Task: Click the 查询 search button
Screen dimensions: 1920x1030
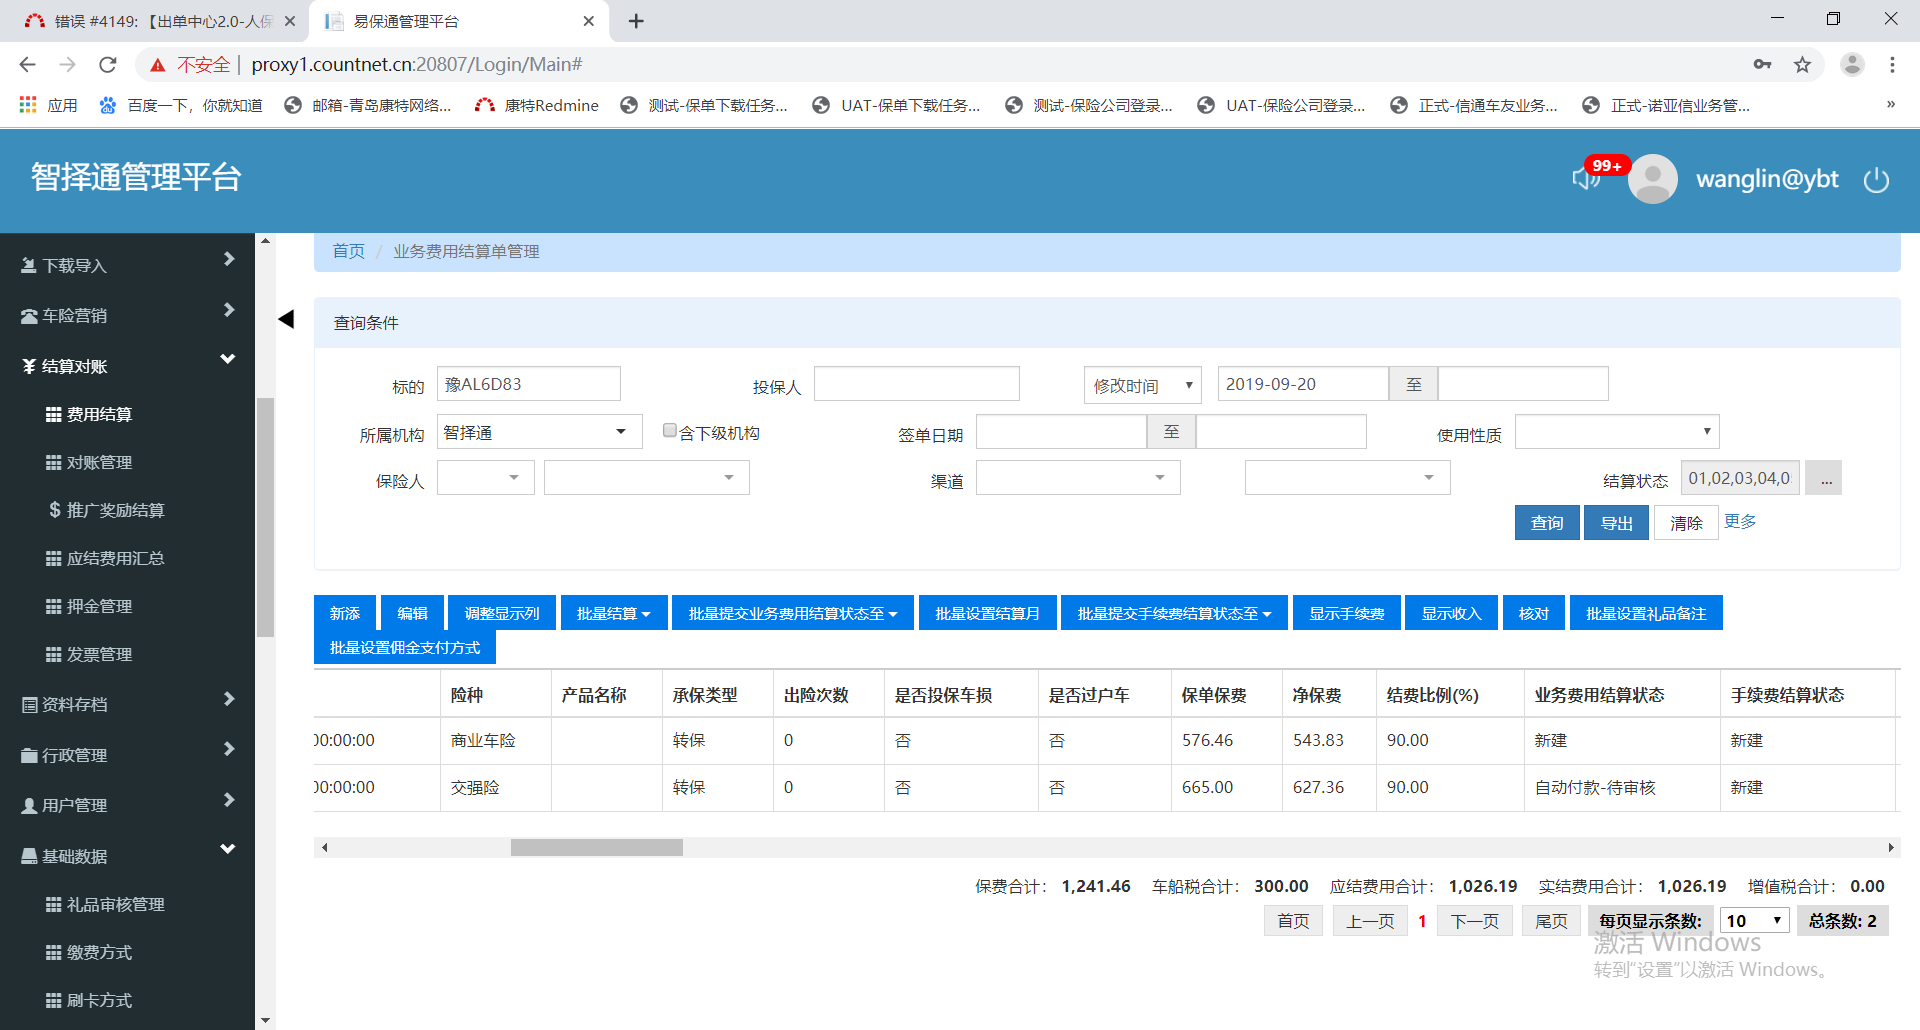Action: 1546,523
